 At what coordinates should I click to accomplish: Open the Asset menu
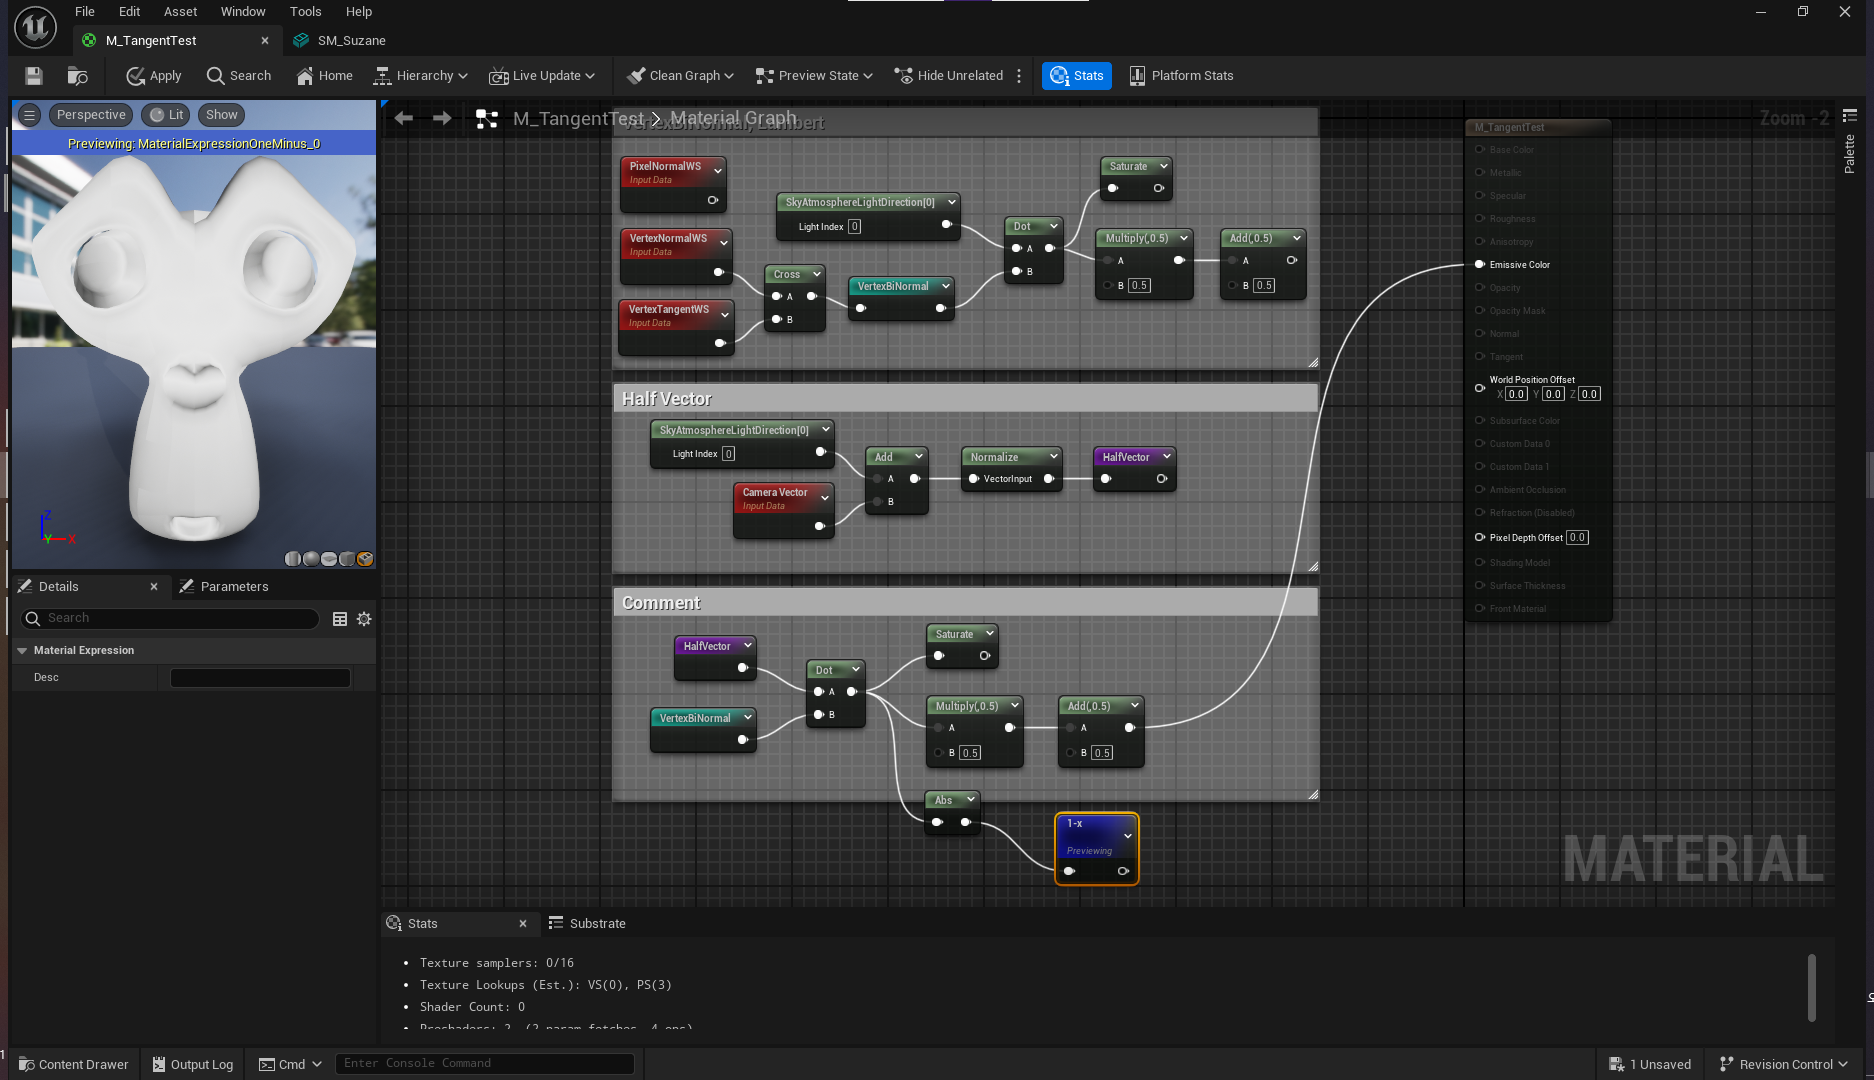pos(181,12)
